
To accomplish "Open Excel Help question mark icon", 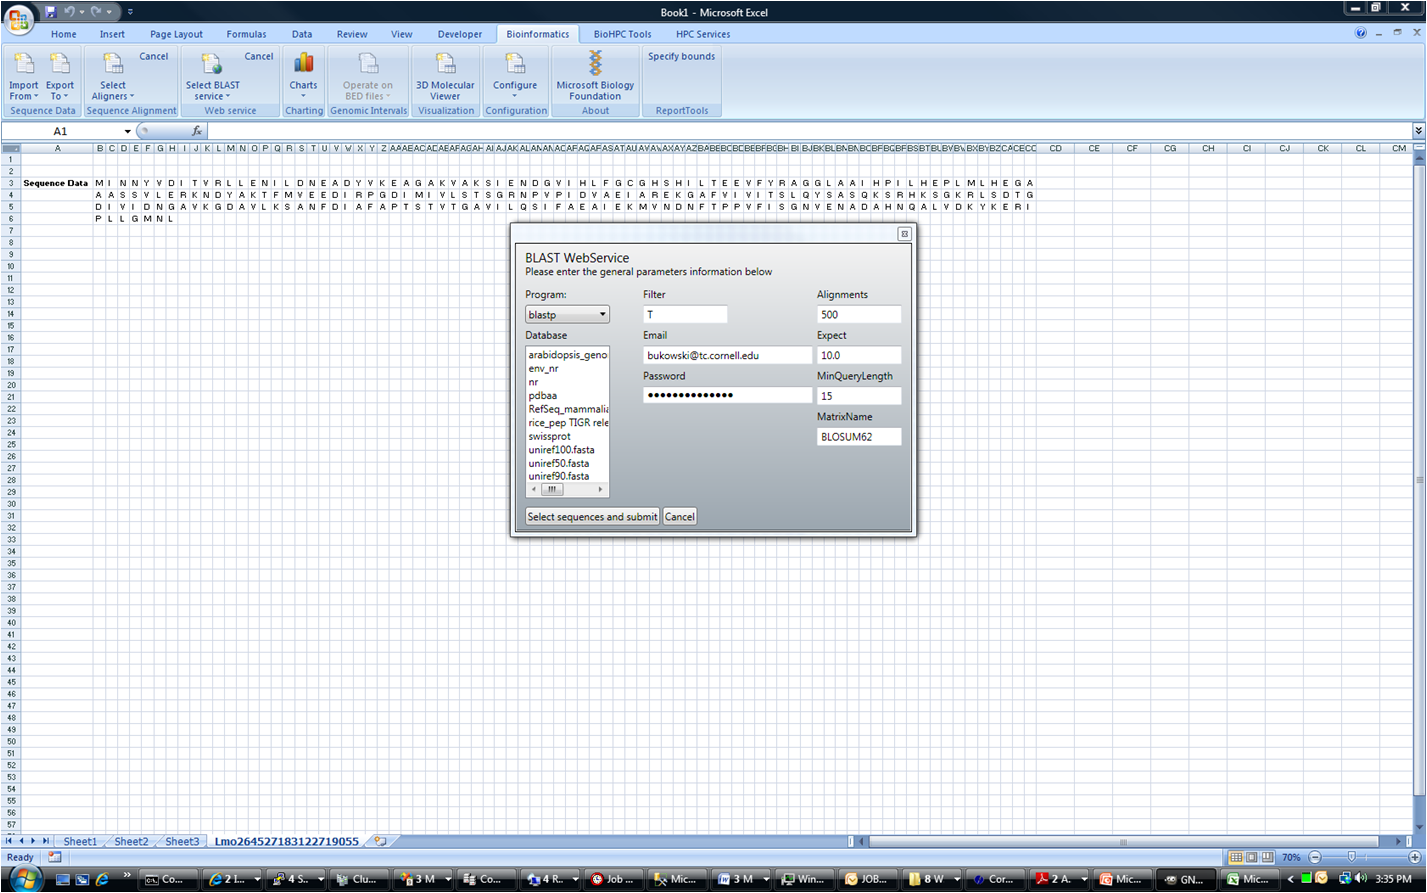I will tap(1361, 33).
